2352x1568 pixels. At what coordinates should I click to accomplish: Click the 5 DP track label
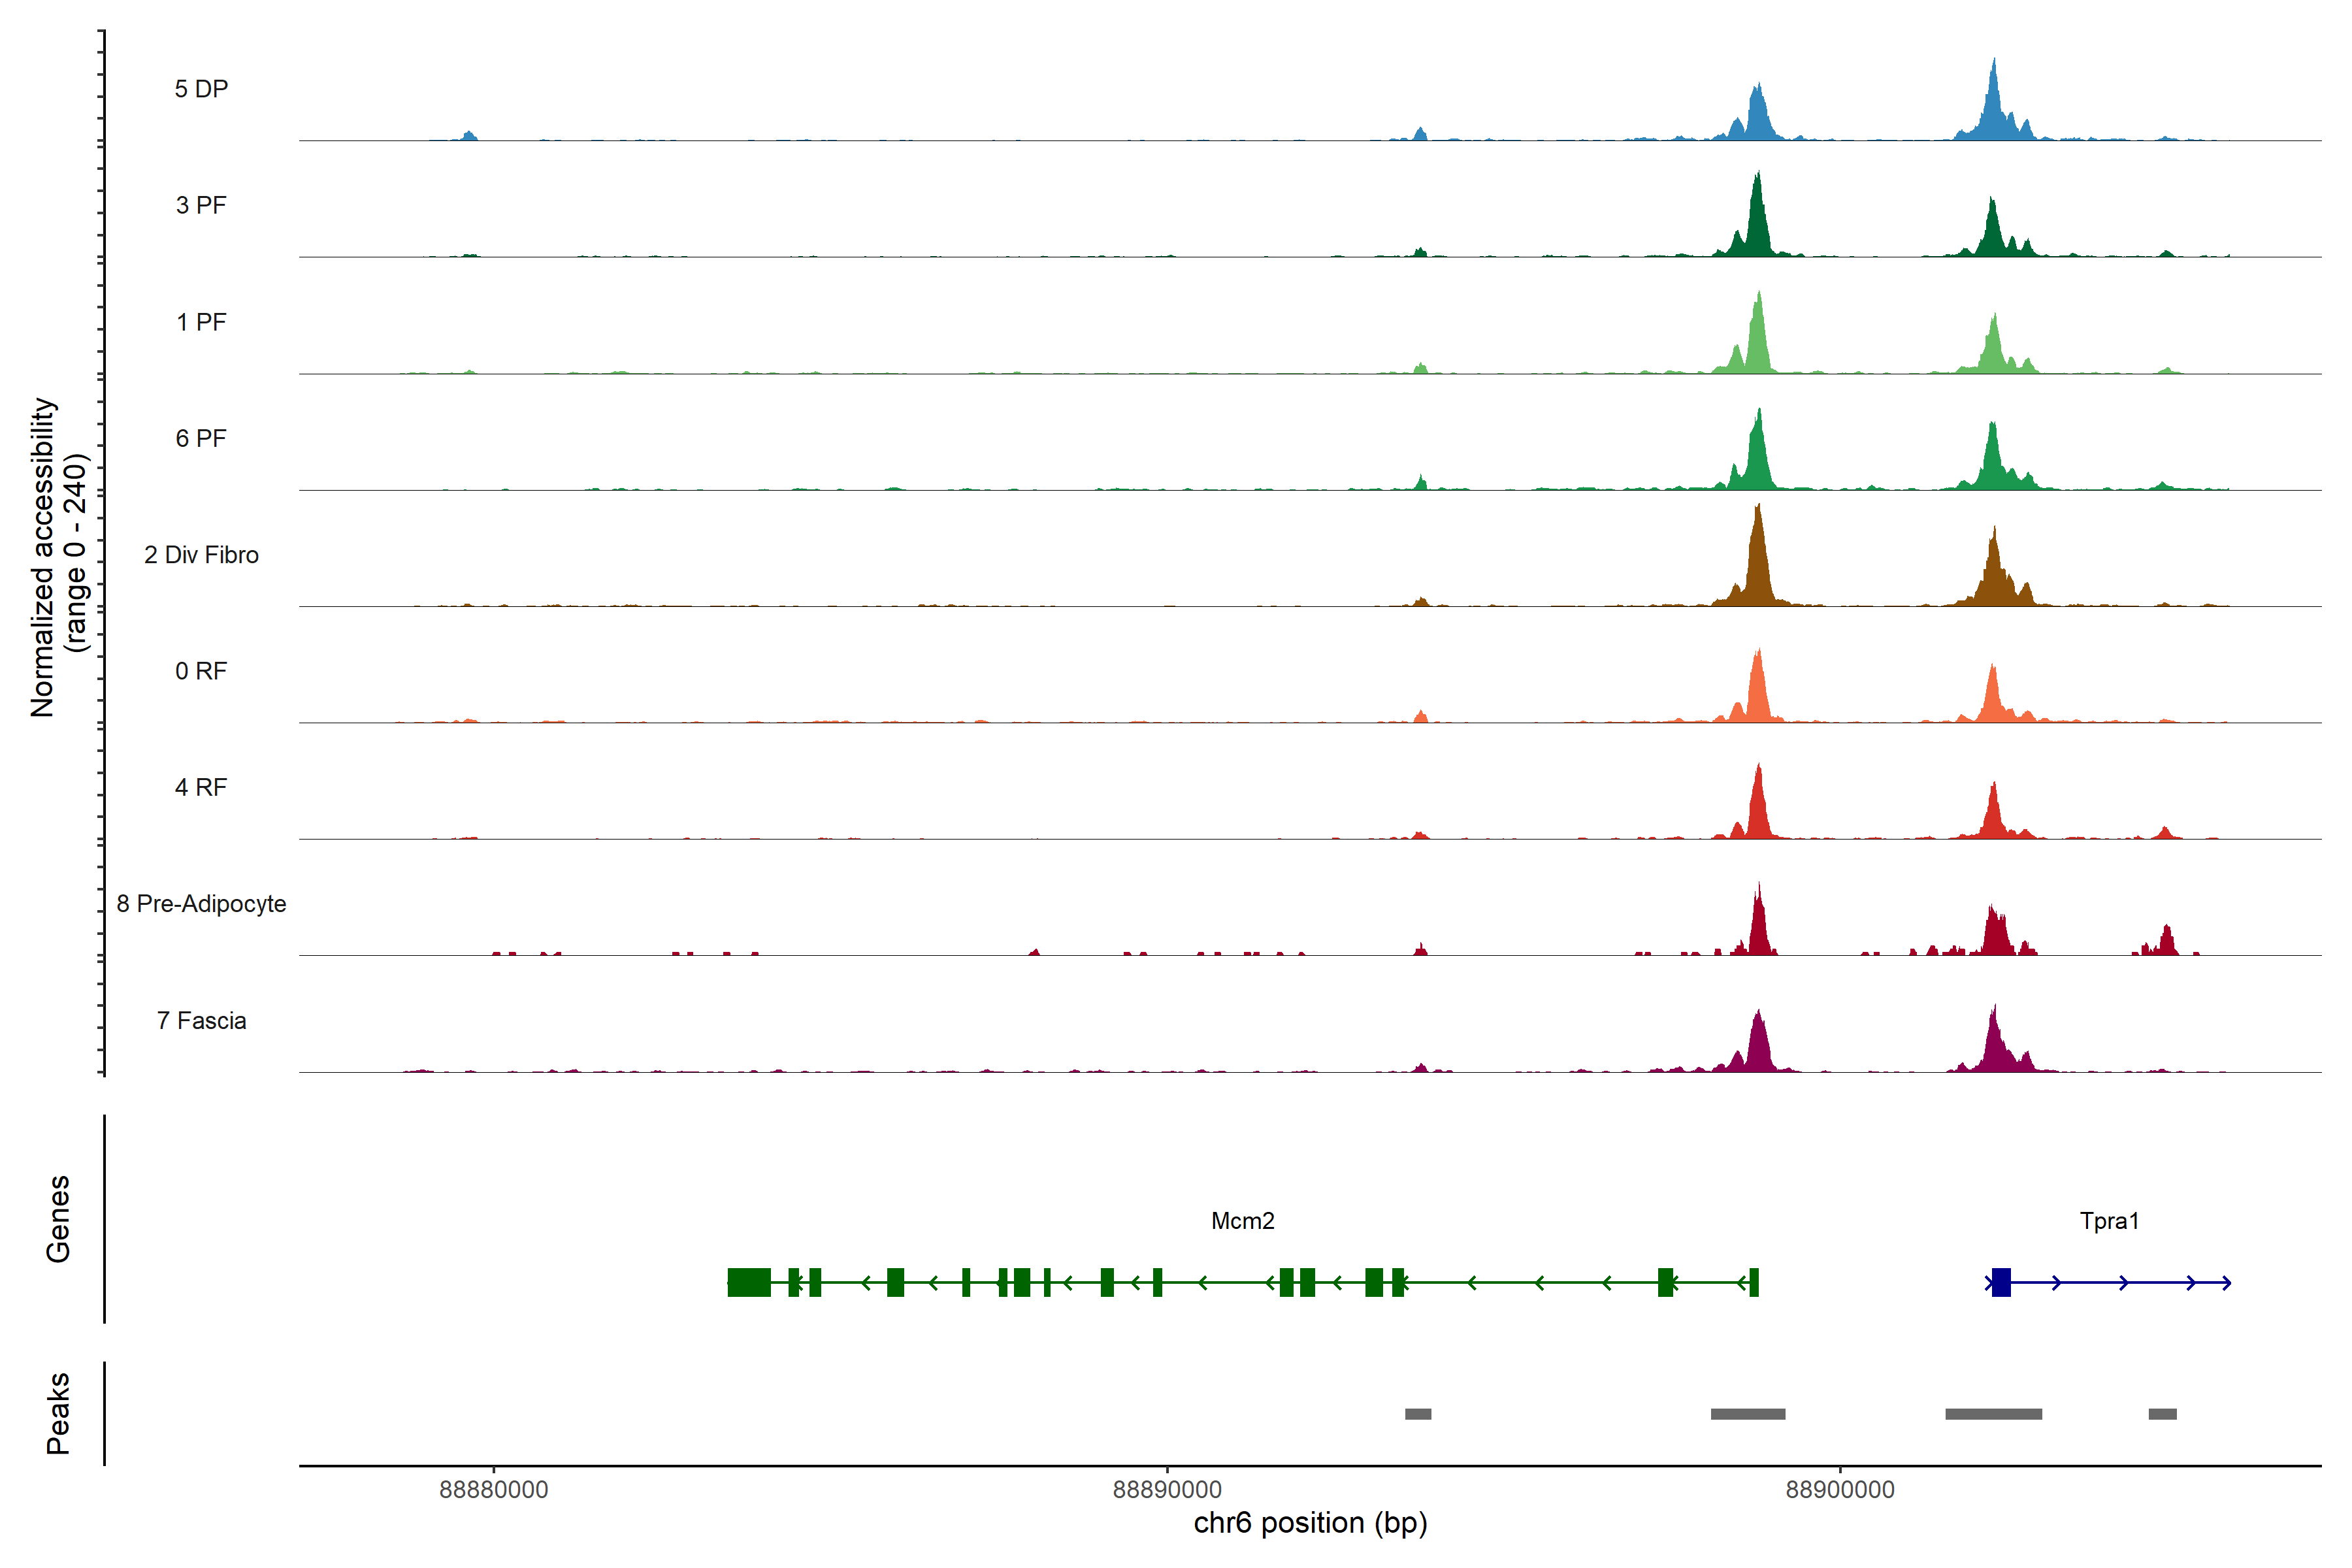(201, 89)
